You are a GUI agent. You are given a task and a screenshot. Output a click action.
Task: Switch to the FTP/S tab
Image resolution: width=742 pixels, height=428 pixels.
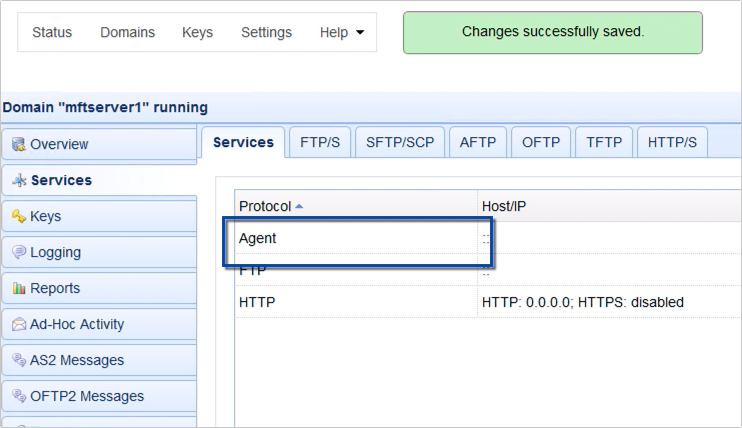tap(320, 143)
